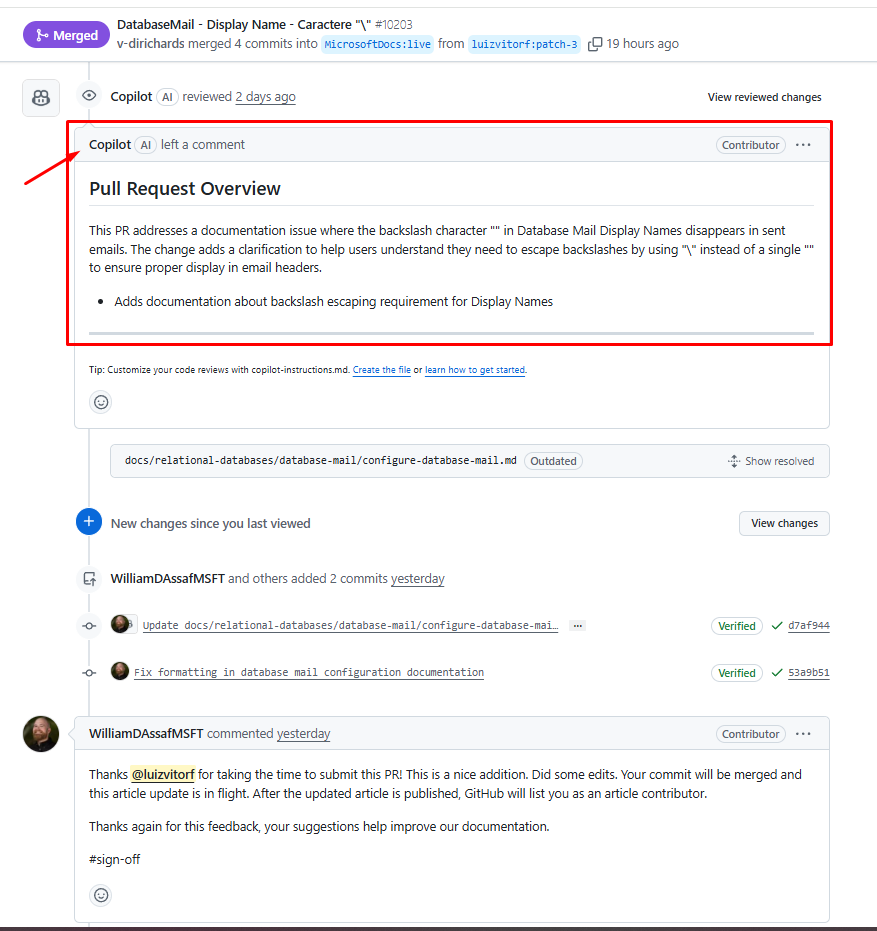Click the eye review icon beside Copilot
This screenshot has height=931, width=877.
tap(89, 96)
